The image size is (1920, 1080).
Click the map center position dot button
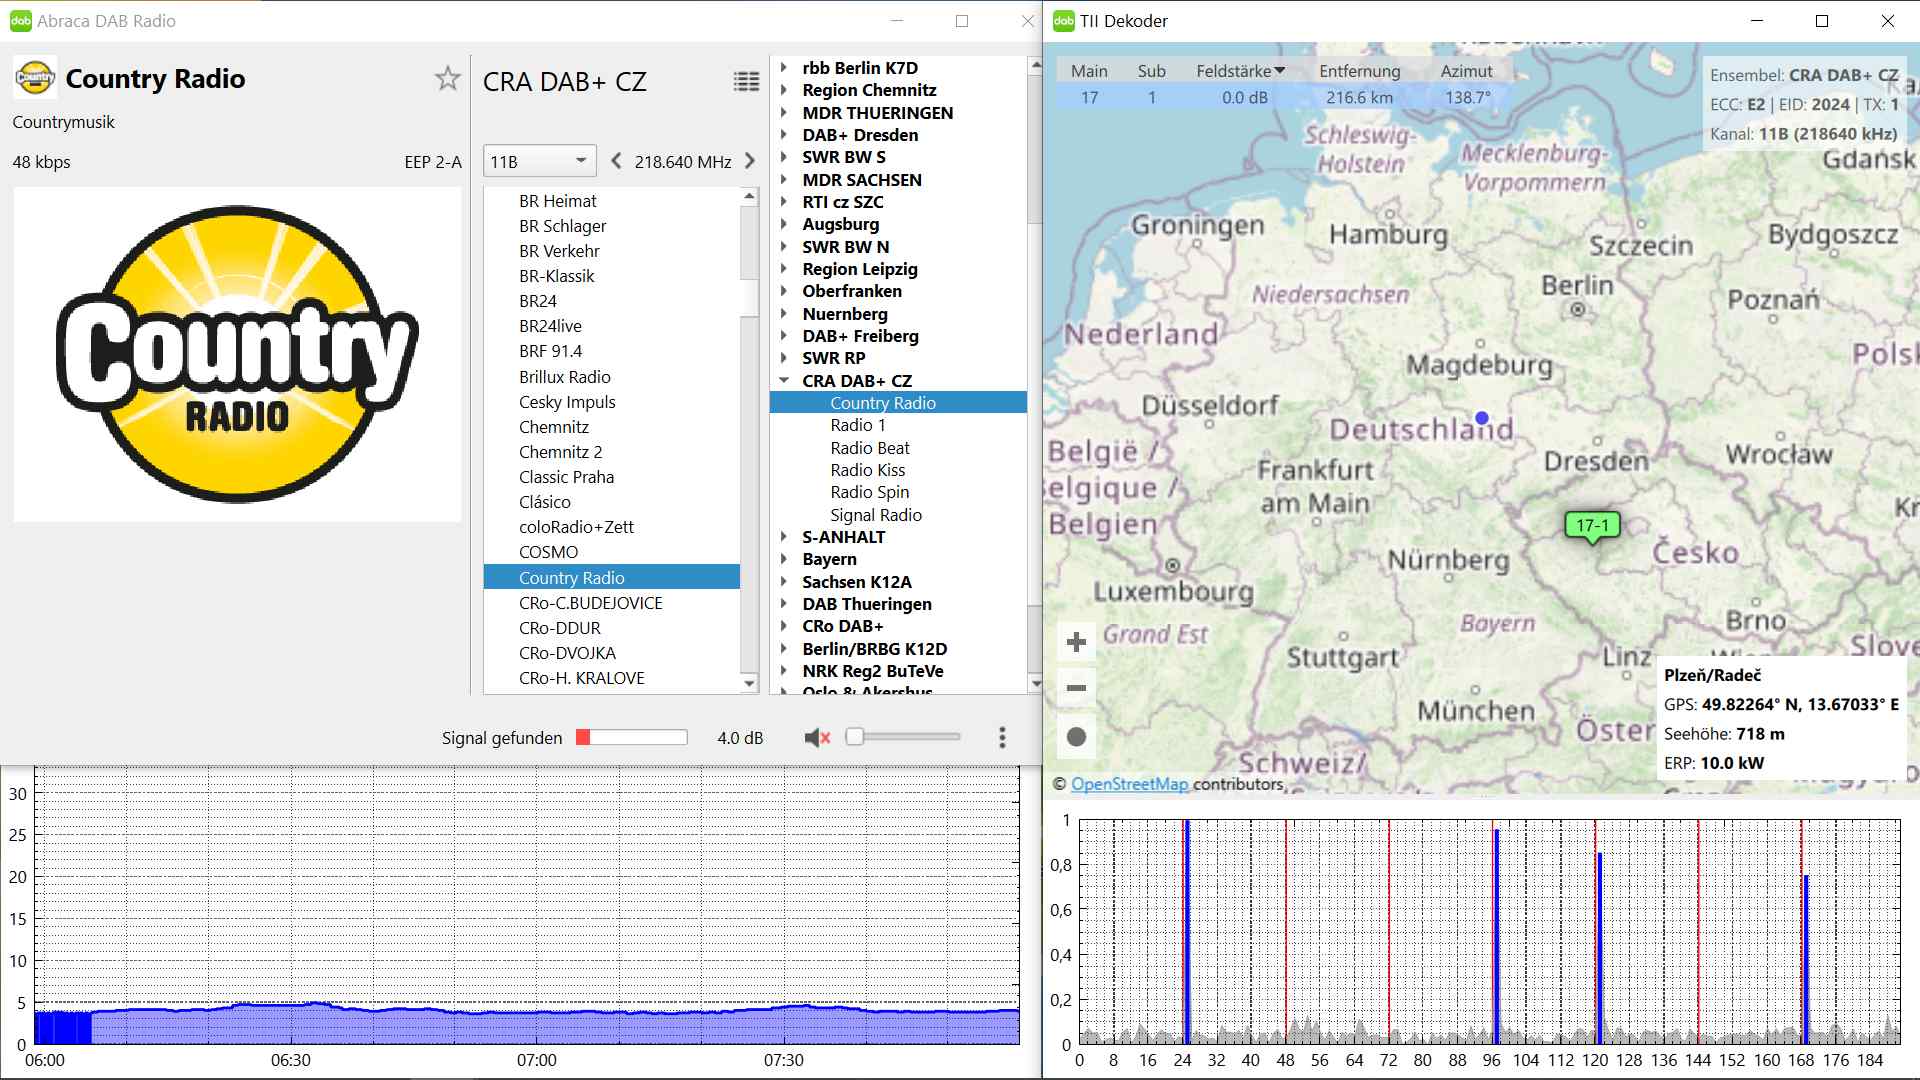(x=1076, y=737)
